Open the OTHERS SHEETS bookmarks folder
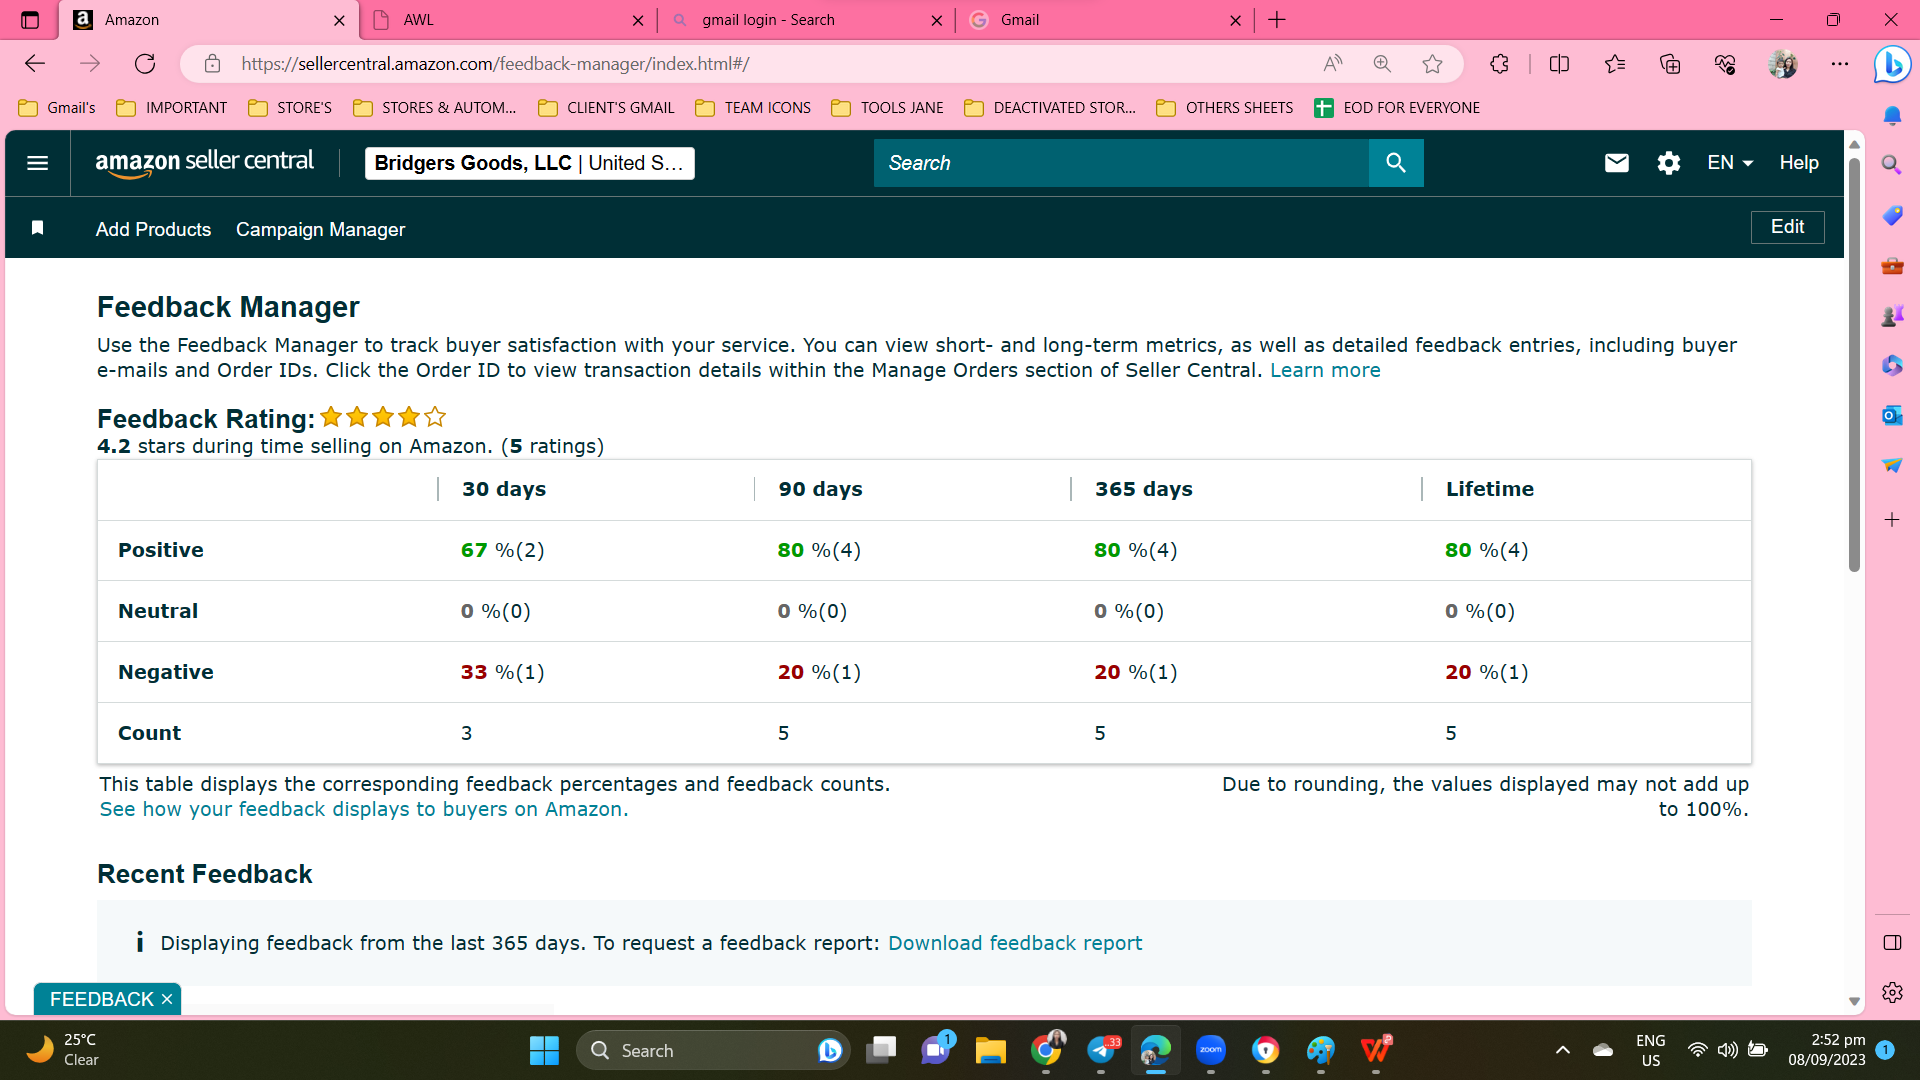 coord(1225,108)
